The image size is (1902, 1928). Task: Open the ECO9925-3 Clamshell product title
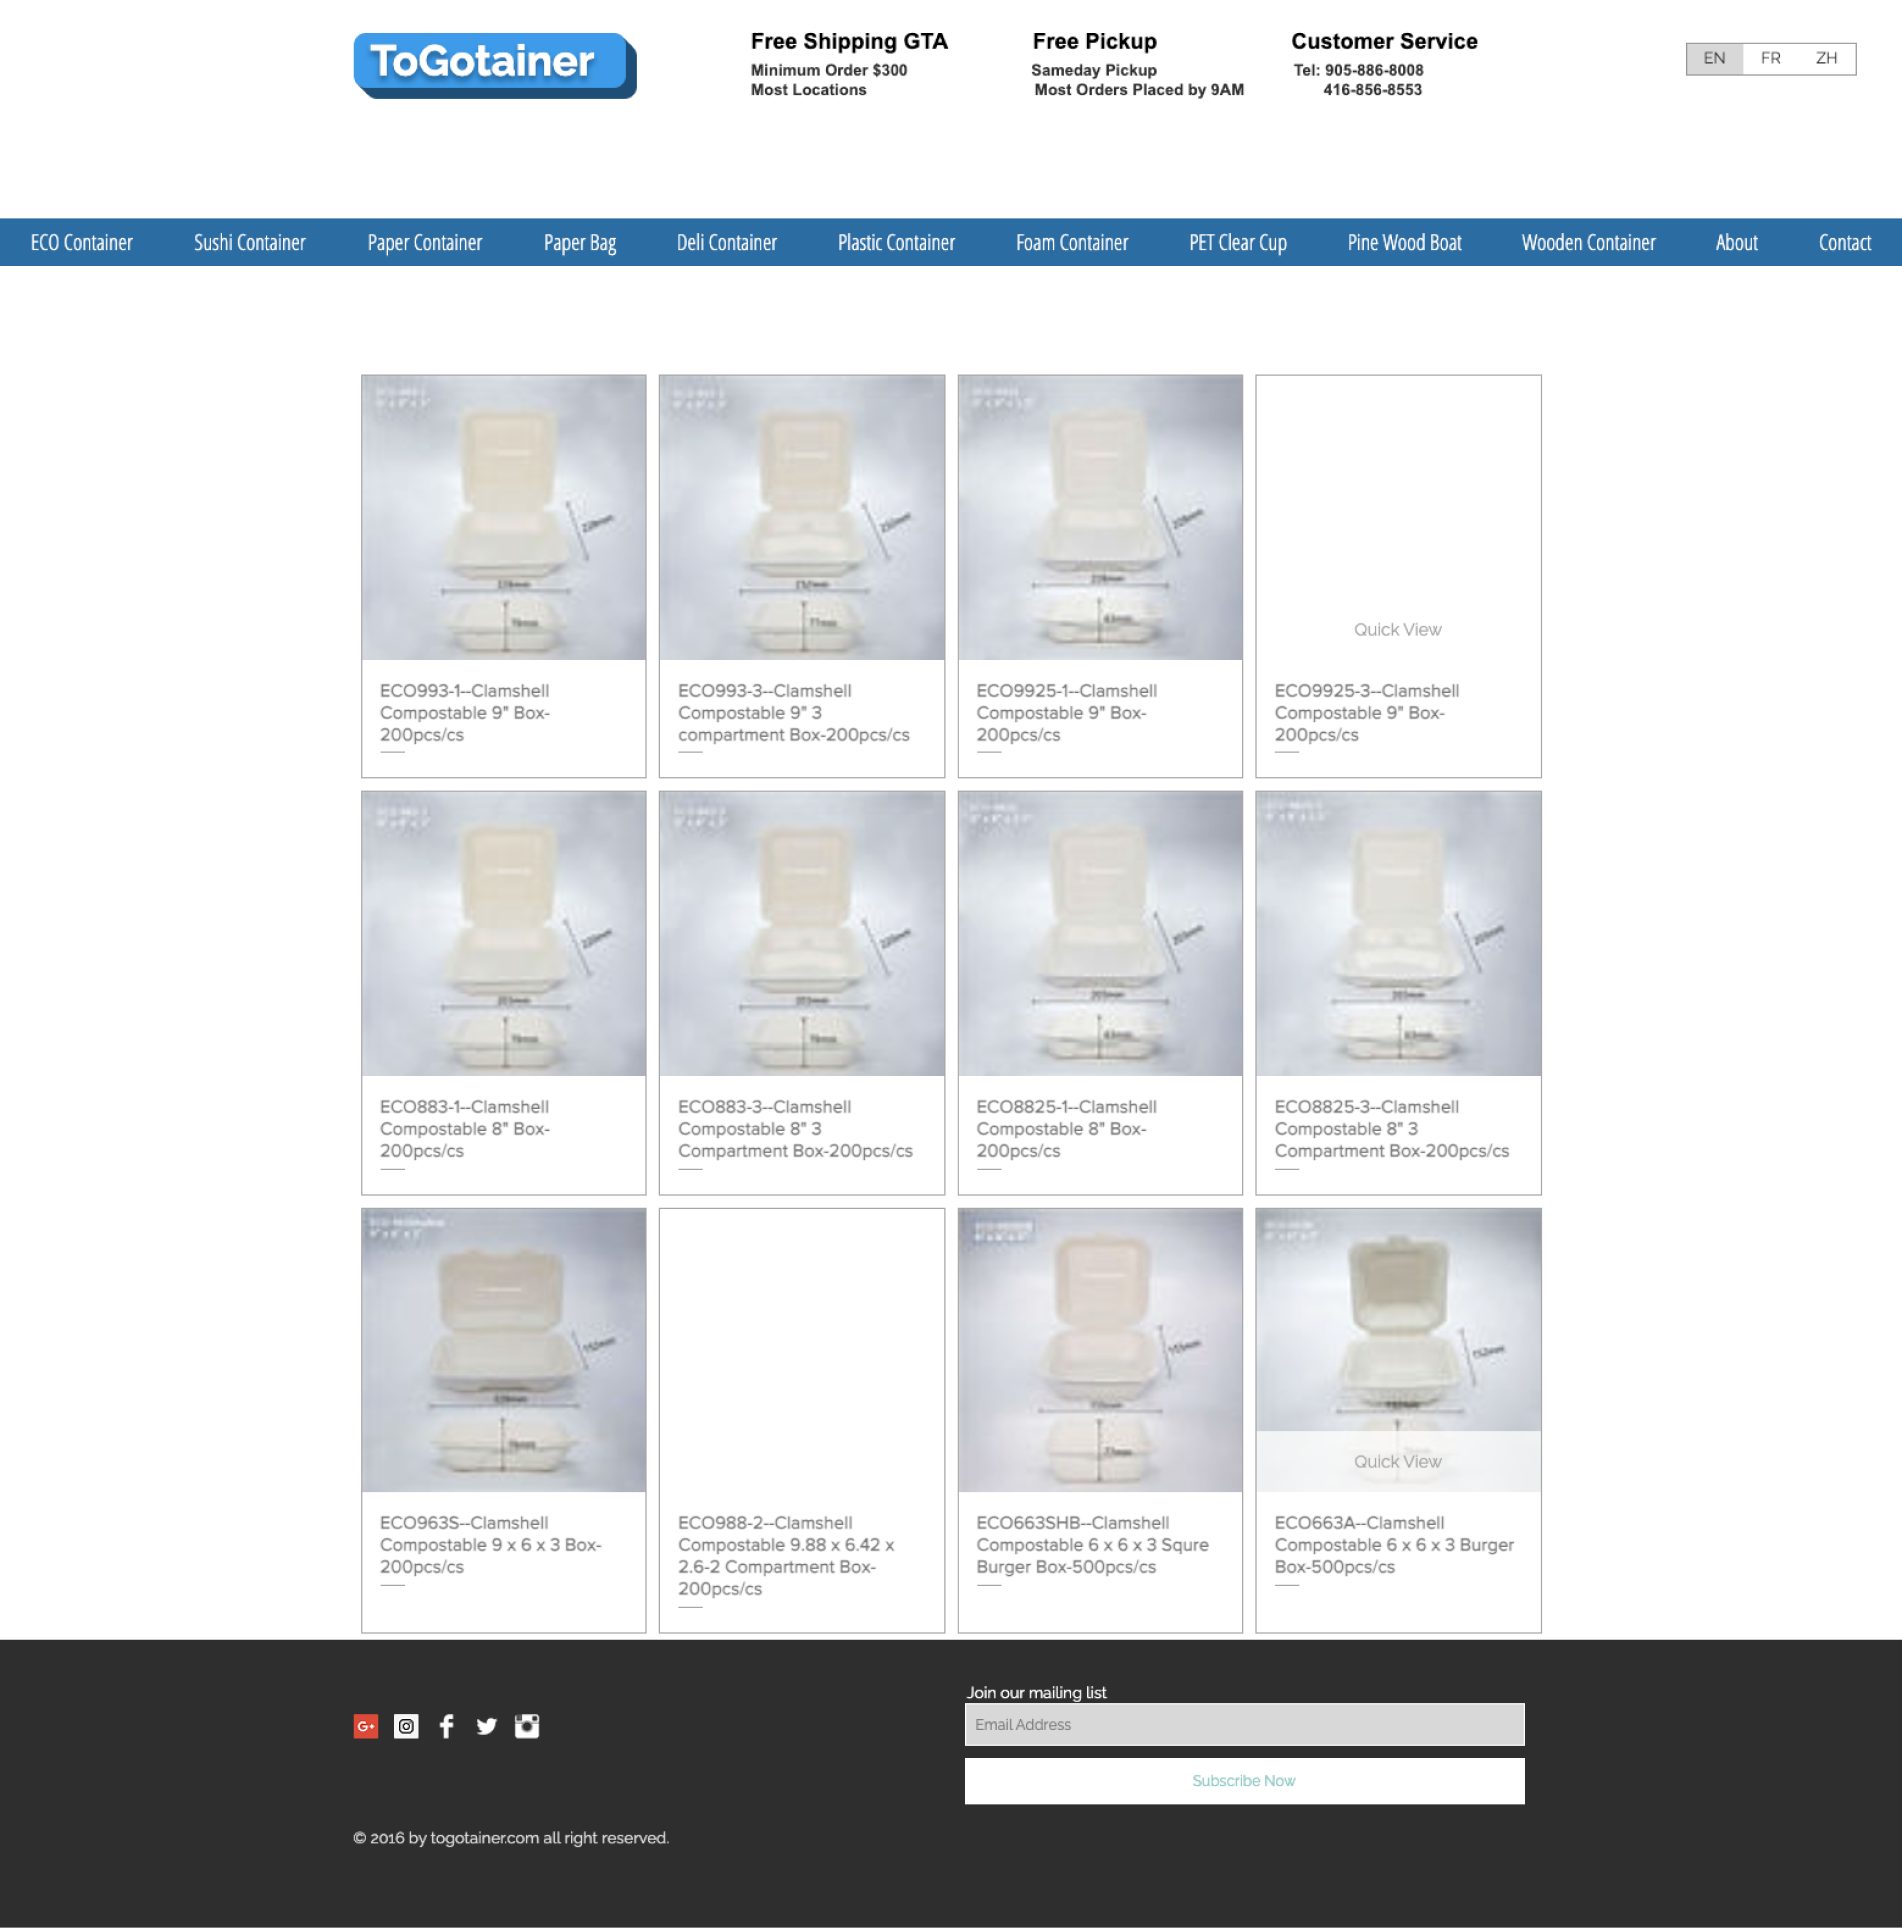pos(1366,712)
